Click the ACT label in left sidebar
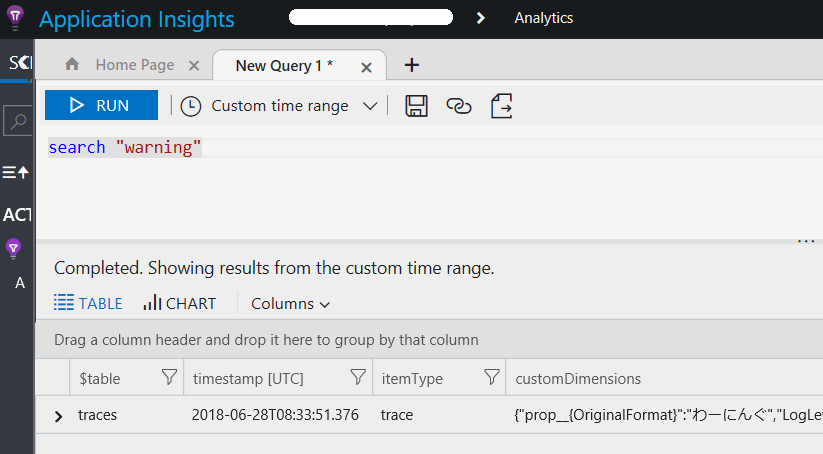This screenshot has width=823, height=454. 17,215
